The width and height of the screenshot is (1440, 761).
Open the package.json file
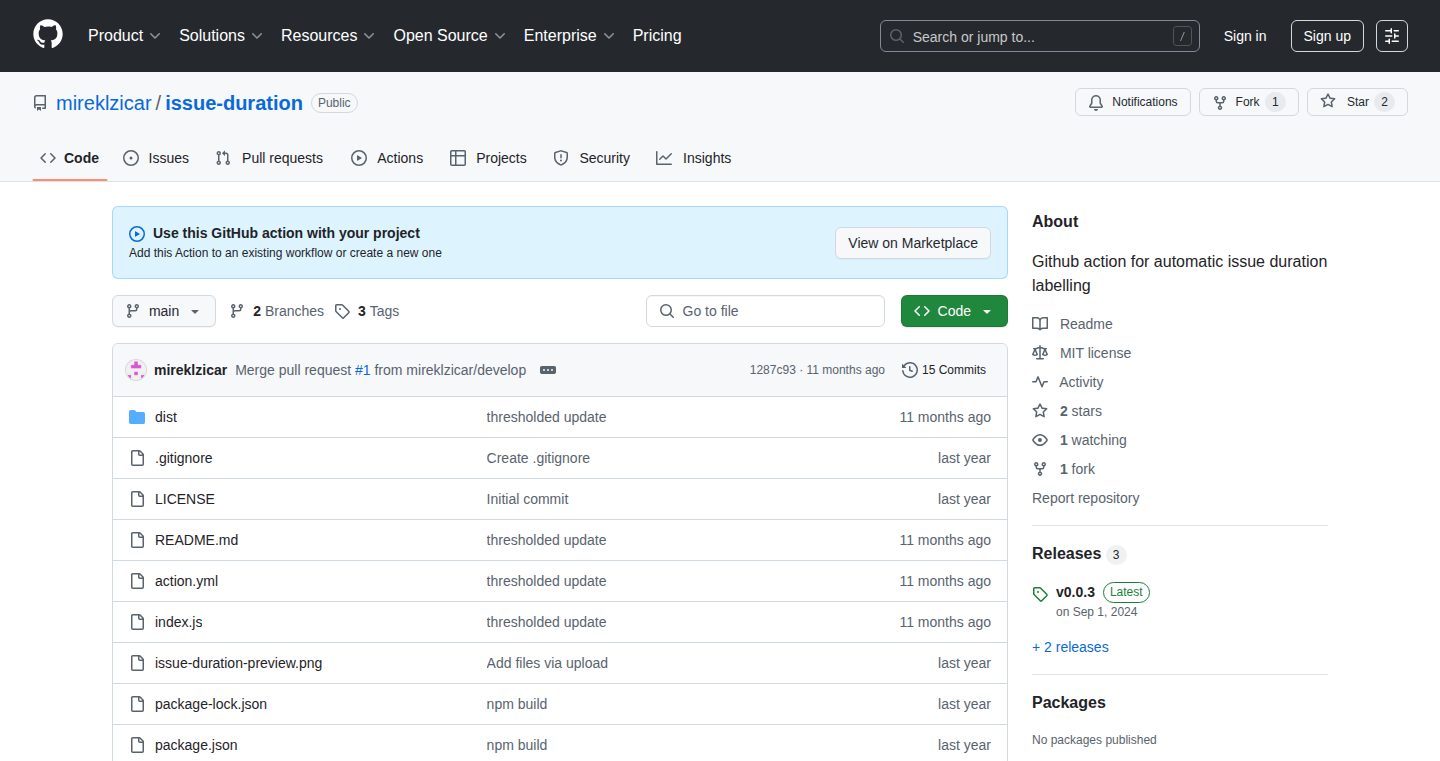click(196, 745)
